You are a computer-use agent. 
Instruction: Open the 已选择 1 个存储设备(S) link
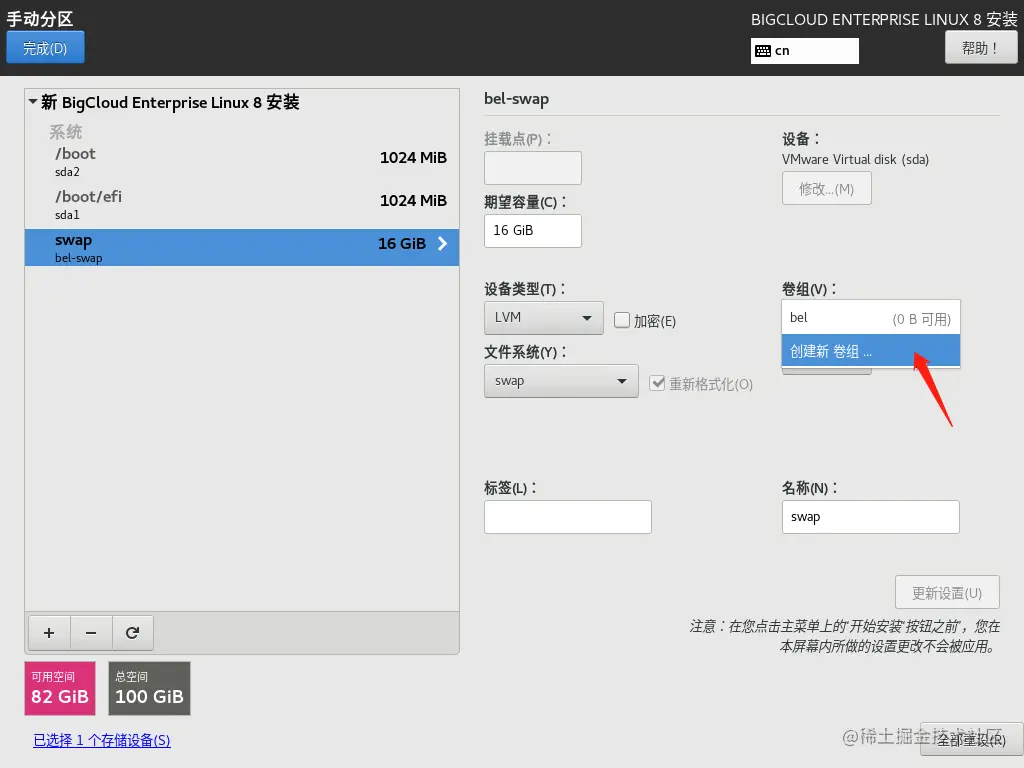point(102,740)
